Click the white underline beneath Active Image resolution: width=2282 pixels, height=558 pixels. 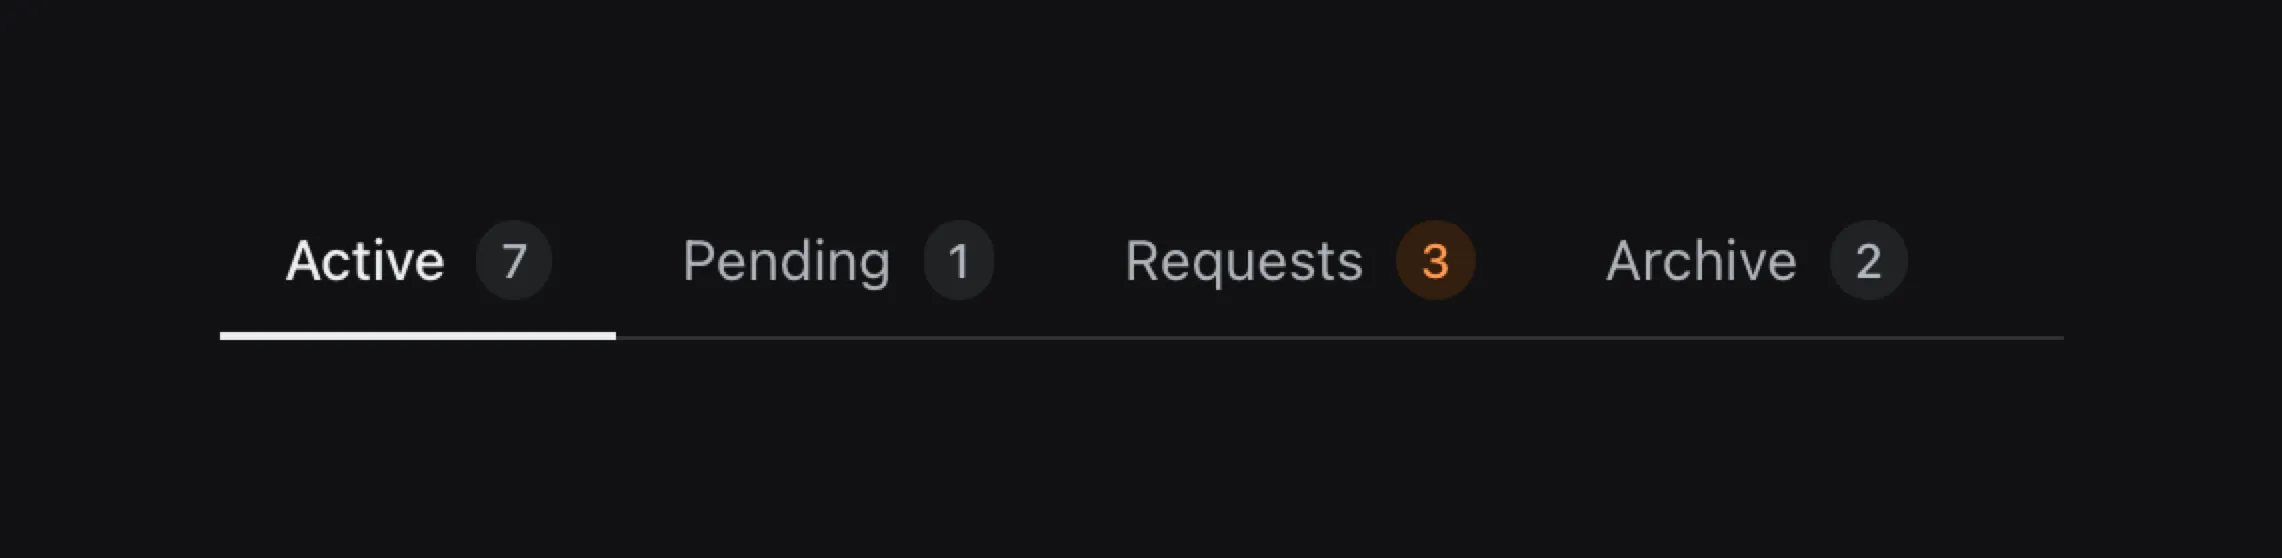pos(418,336)
